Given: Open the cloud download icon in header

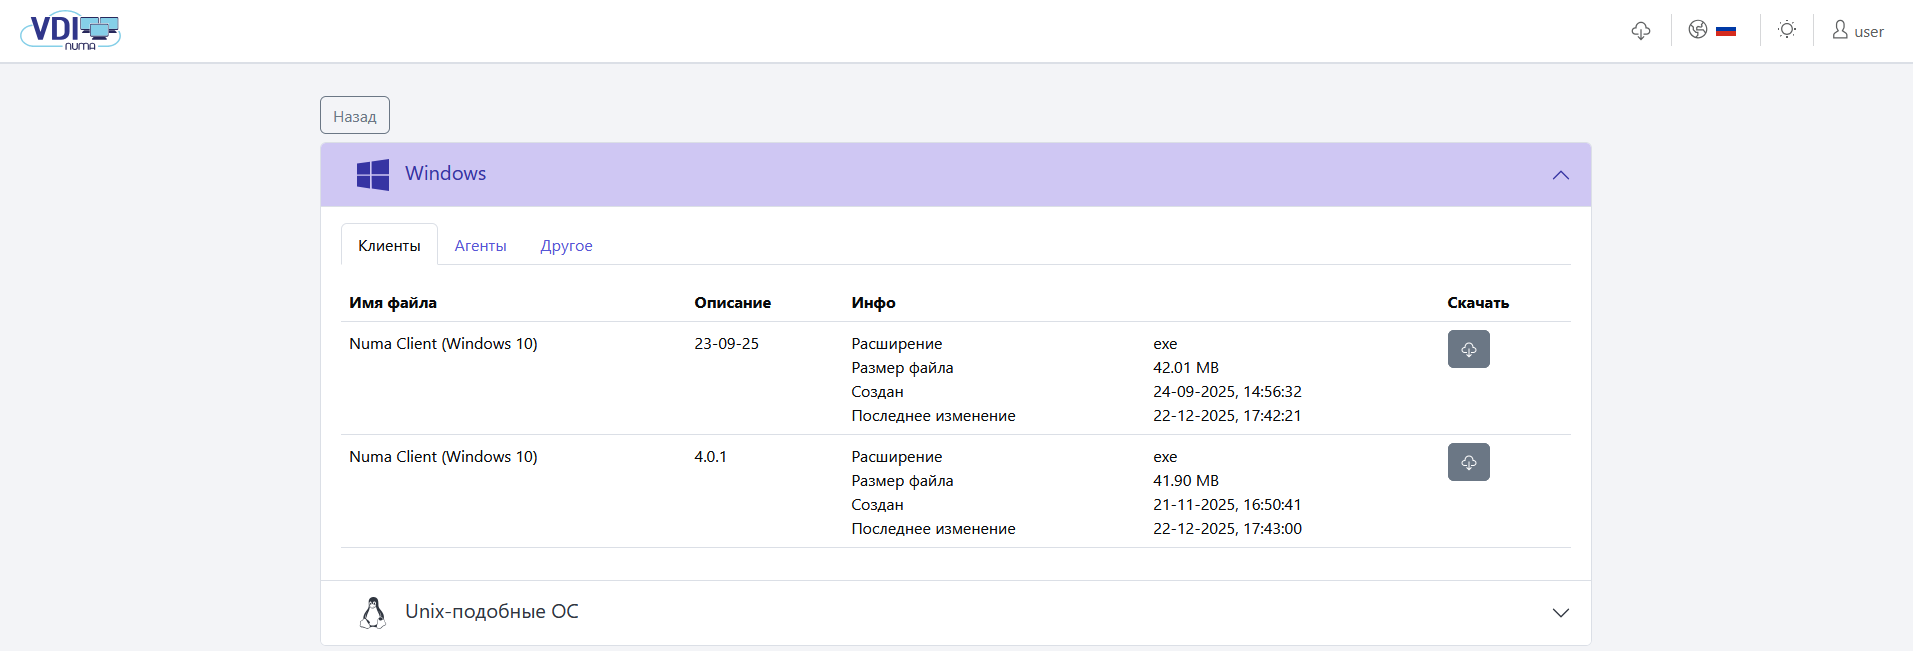Looking at the screenshot, I should coord(1641,31).
